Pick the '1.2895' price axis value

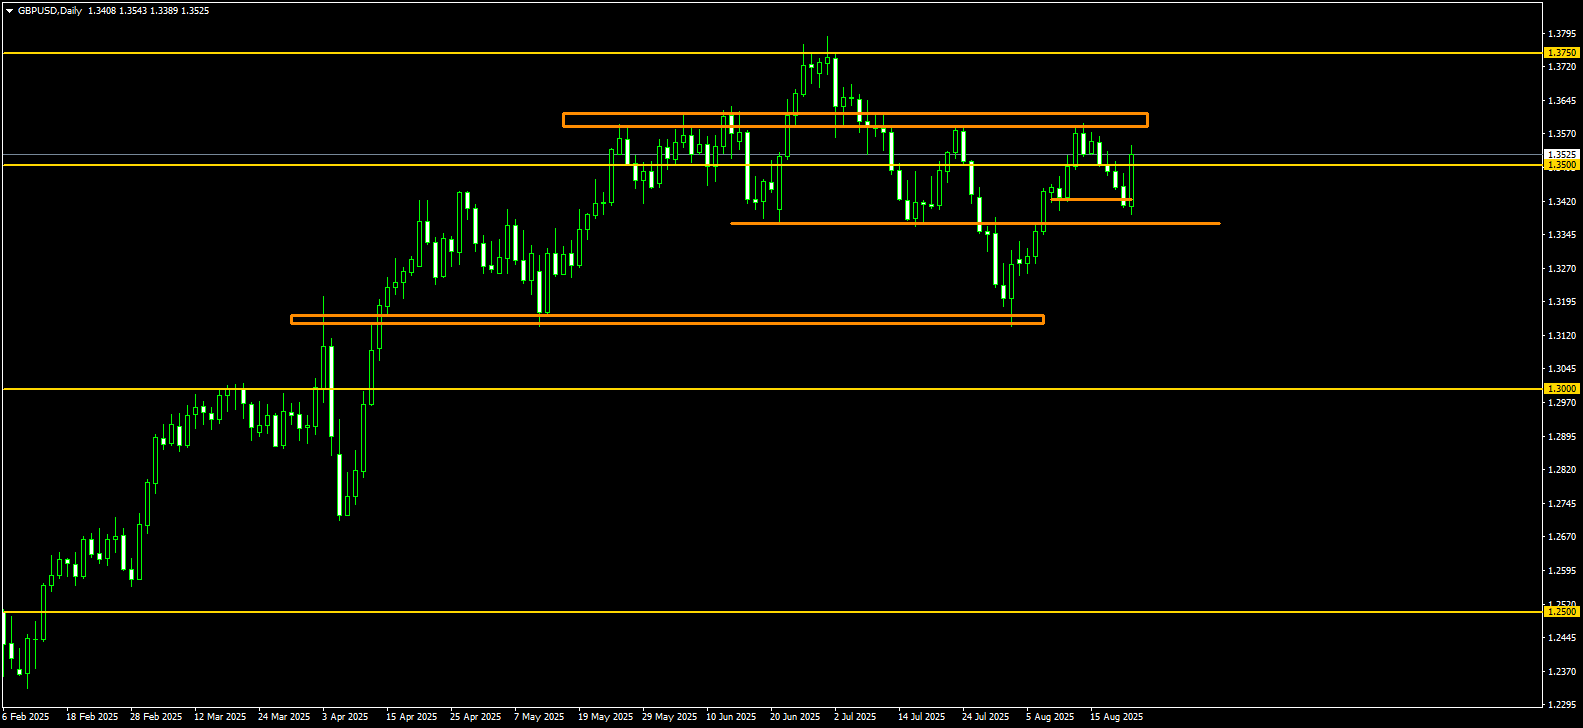point(1562,437)
